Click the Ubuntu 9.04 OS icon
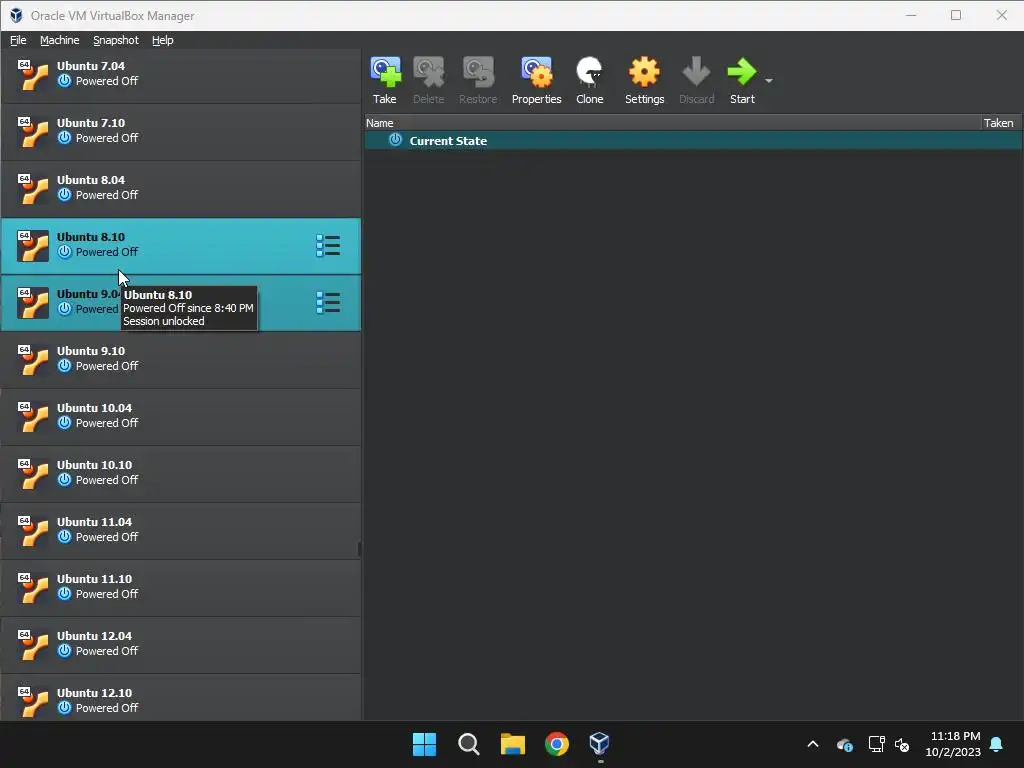The image size is (1024, 768). point(33,303)
